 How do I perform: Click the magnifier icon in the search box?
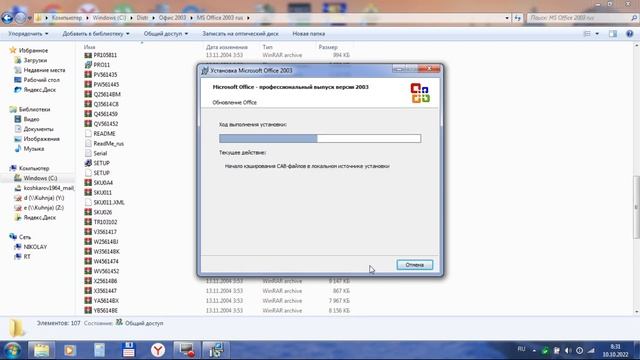click(634, 18)
